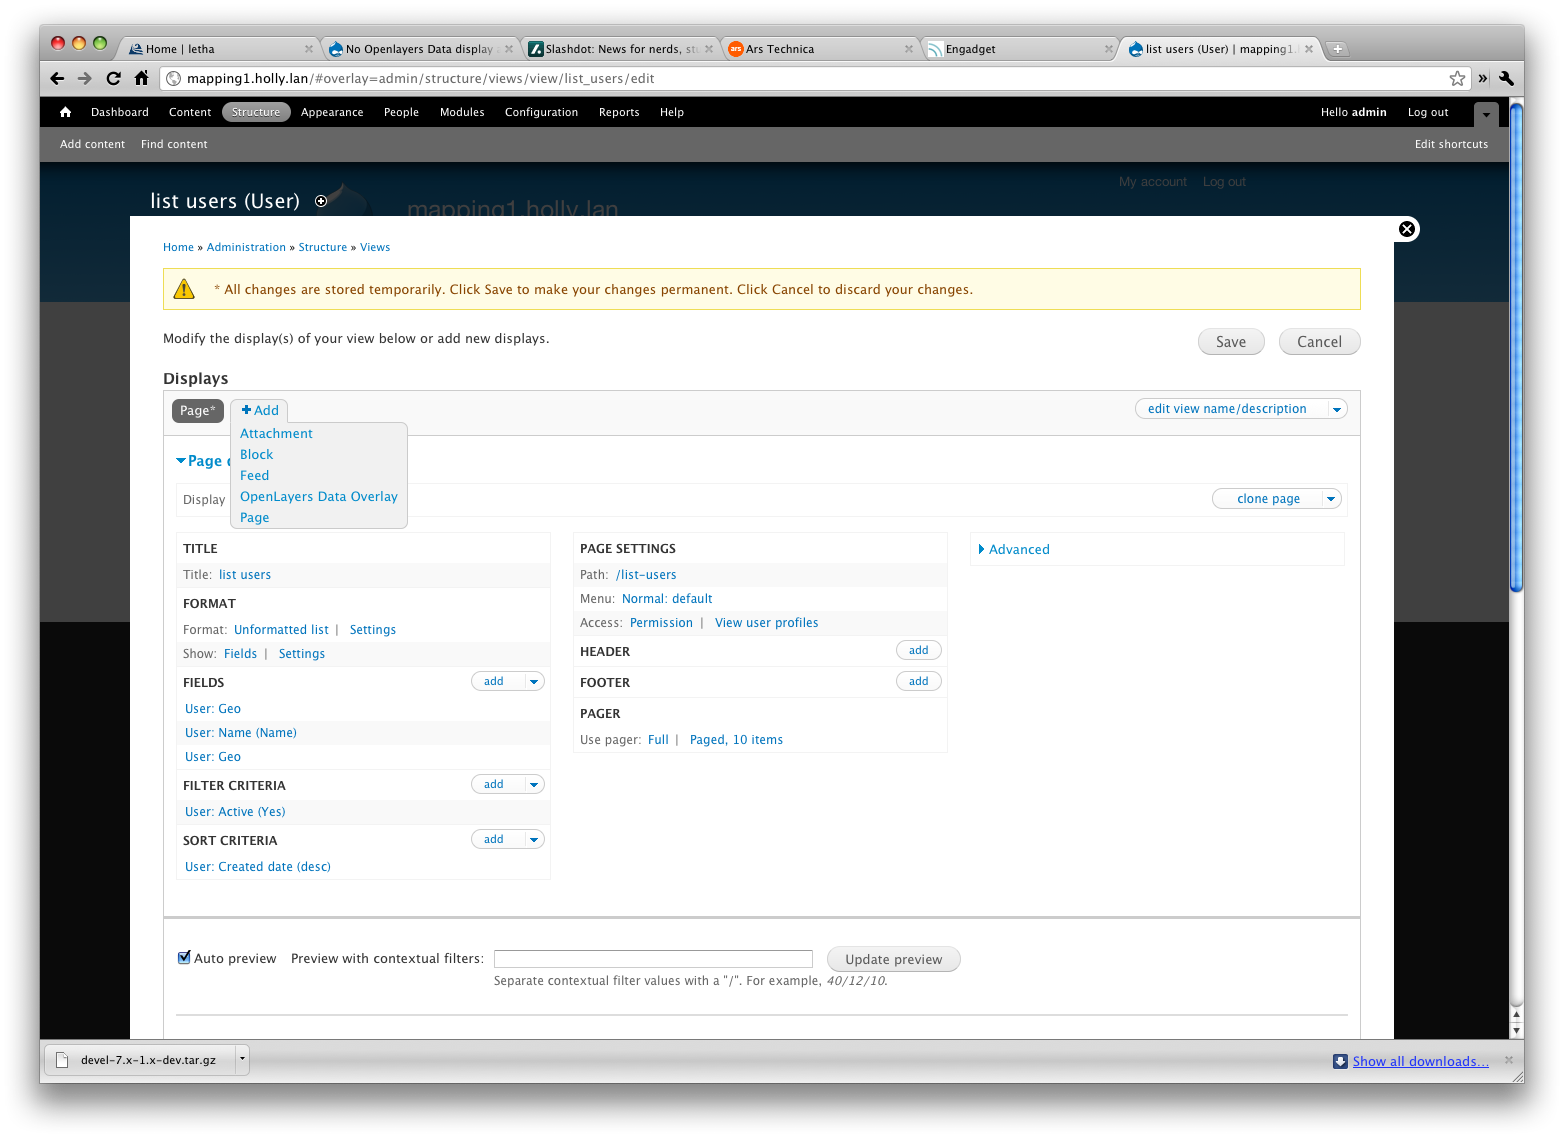Click the Update preview button
Screen dimensions: 1564x1138
point(893,960)
